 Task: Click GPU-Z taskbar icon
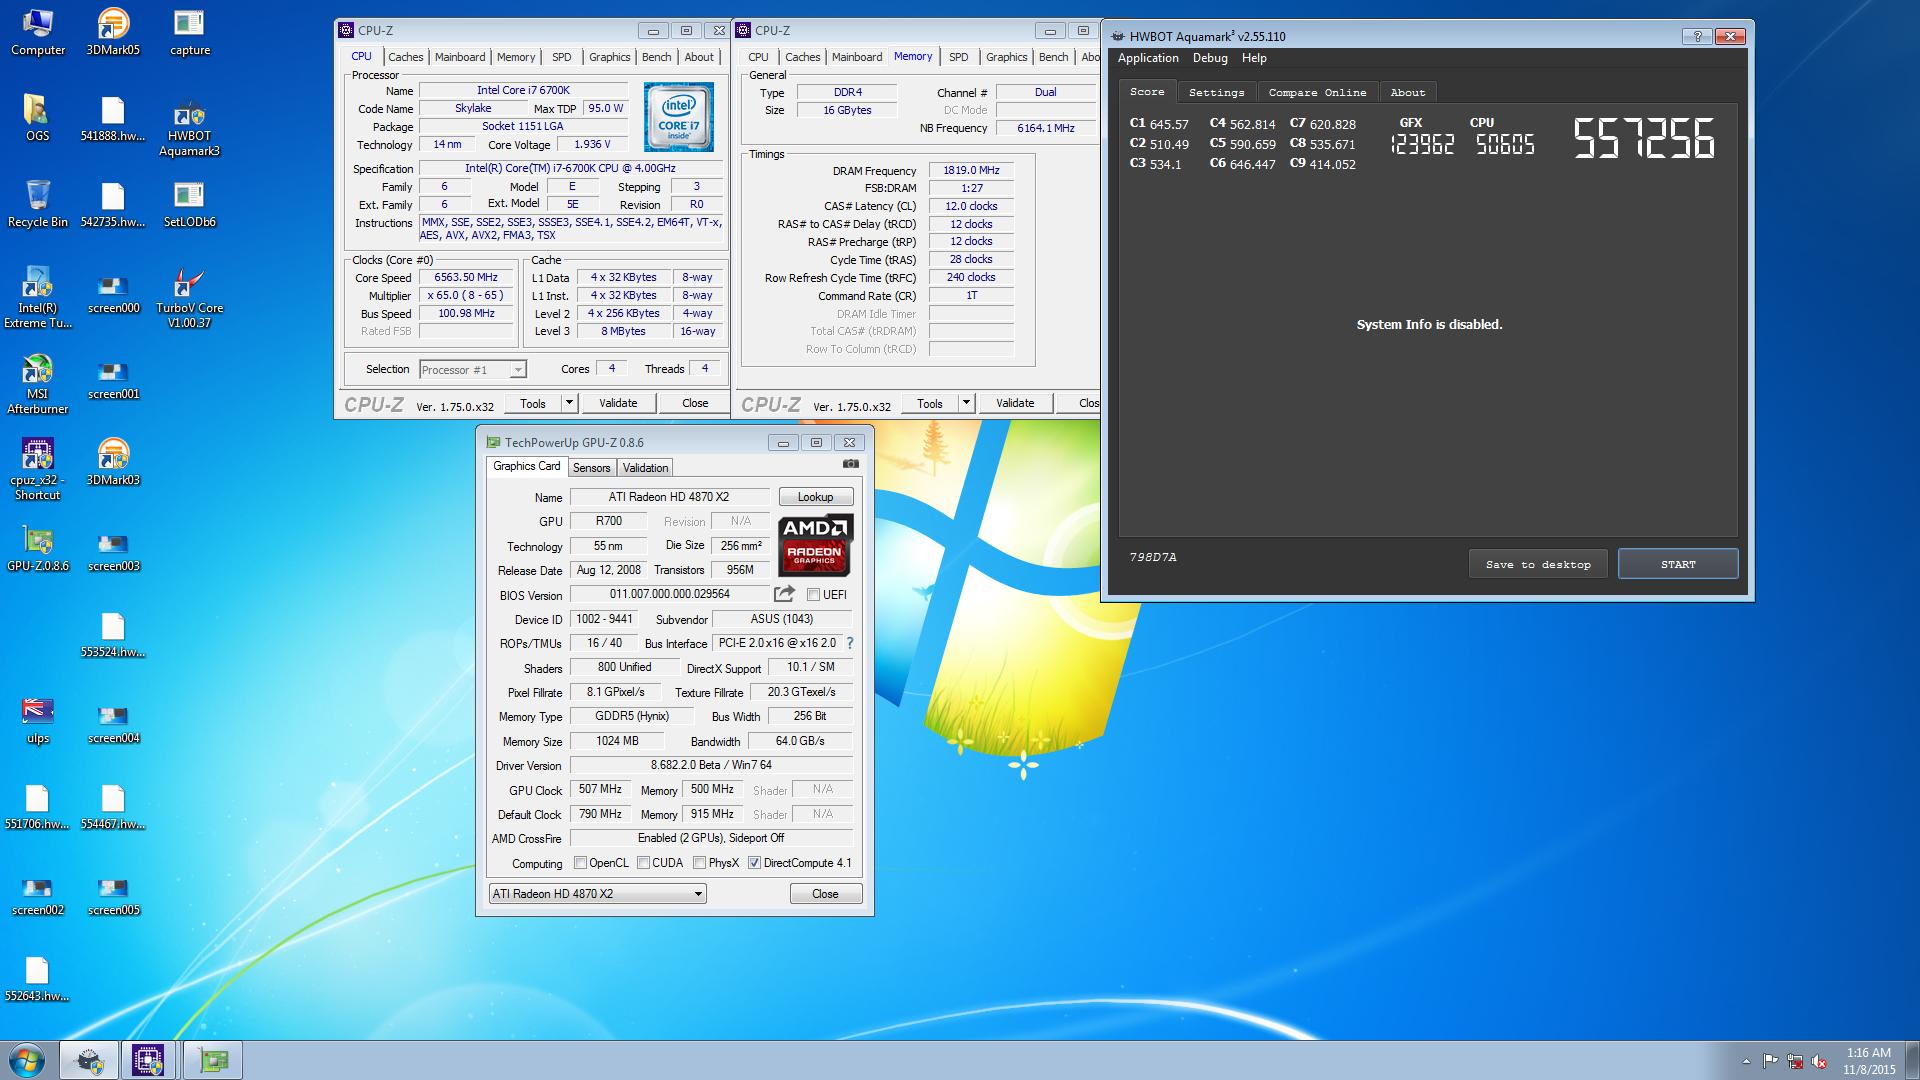[212, 1060]
